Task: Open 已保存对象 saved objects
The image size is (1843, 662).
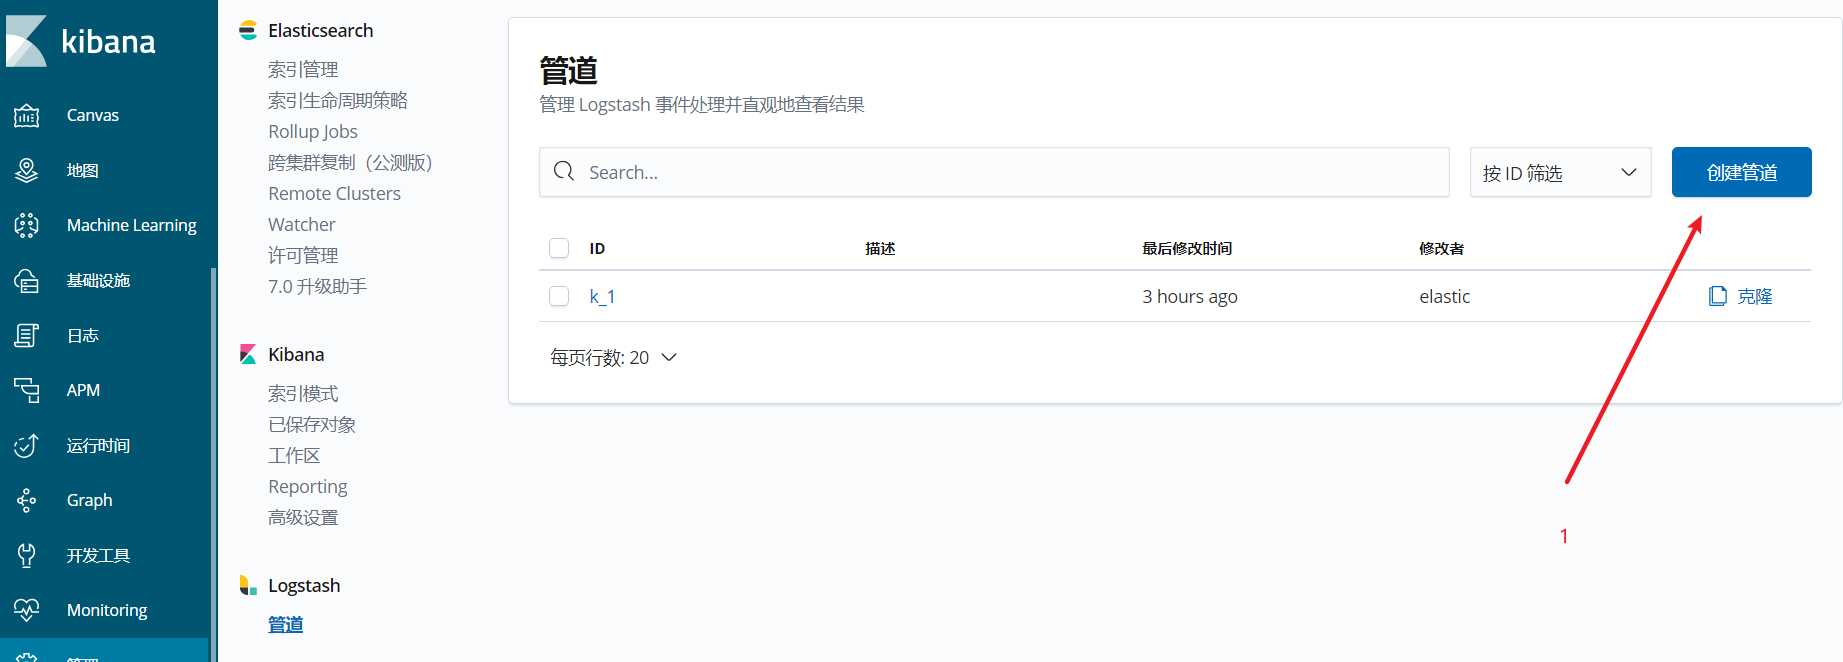Action: tap(312, 425)
